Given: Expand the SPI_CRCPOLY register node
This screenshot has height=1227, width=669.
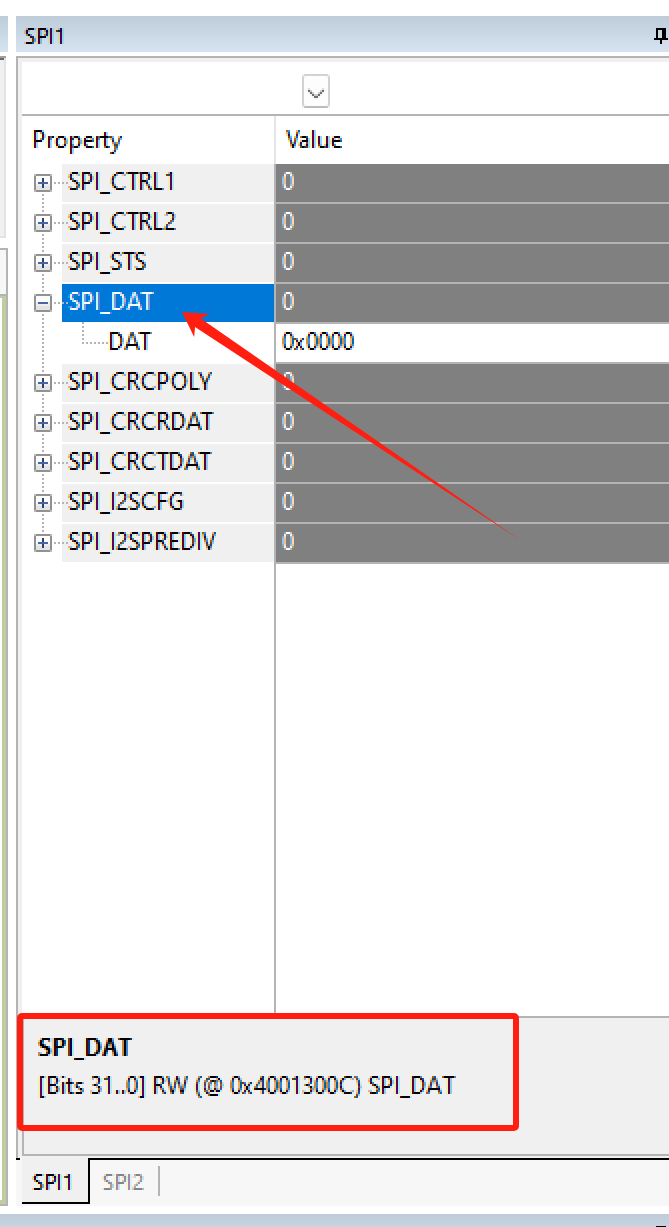Looking at the screenshot, I should [x=43, y=383].
